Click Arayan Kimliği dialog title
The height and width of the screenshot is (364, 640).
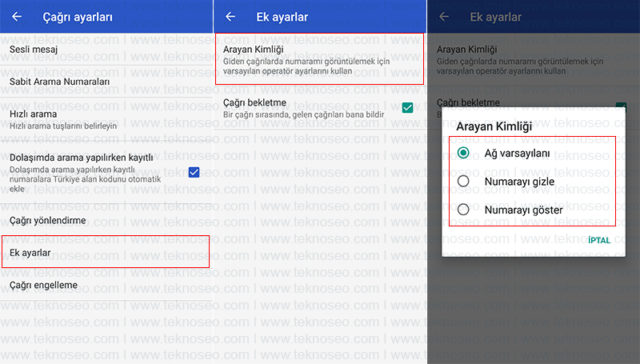494,127
